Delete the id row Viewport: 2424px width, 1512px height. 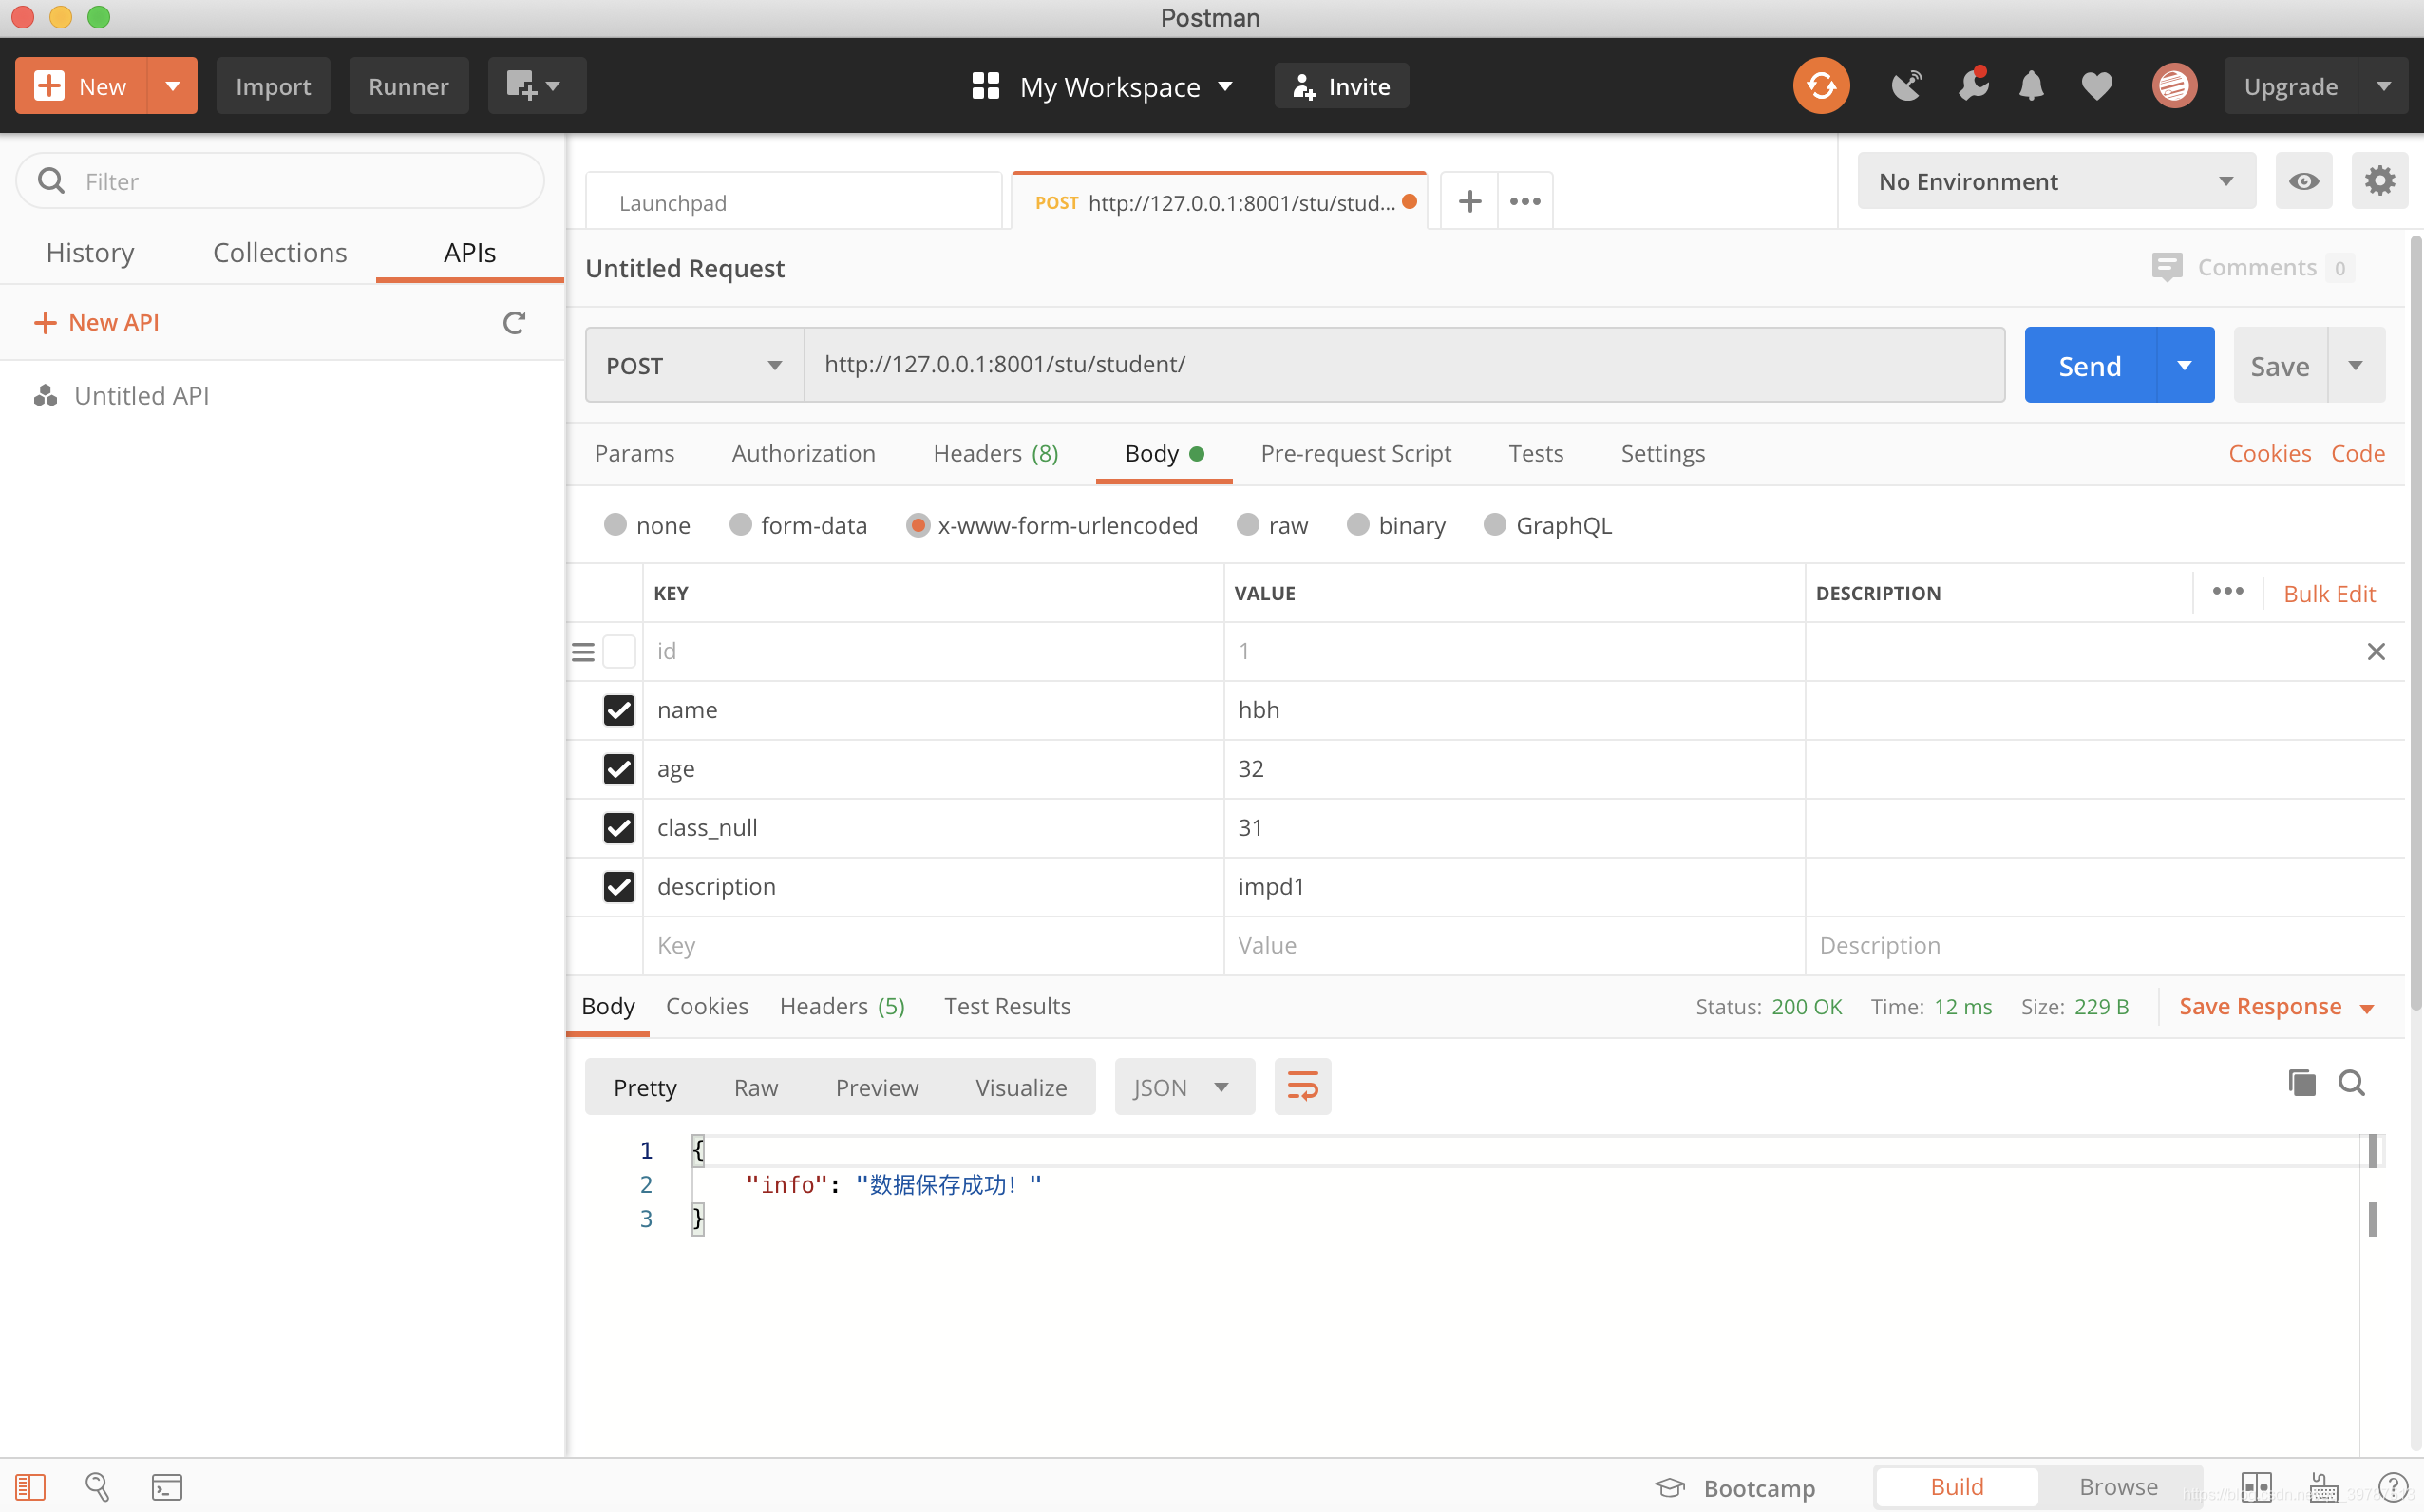[2376, 652]
